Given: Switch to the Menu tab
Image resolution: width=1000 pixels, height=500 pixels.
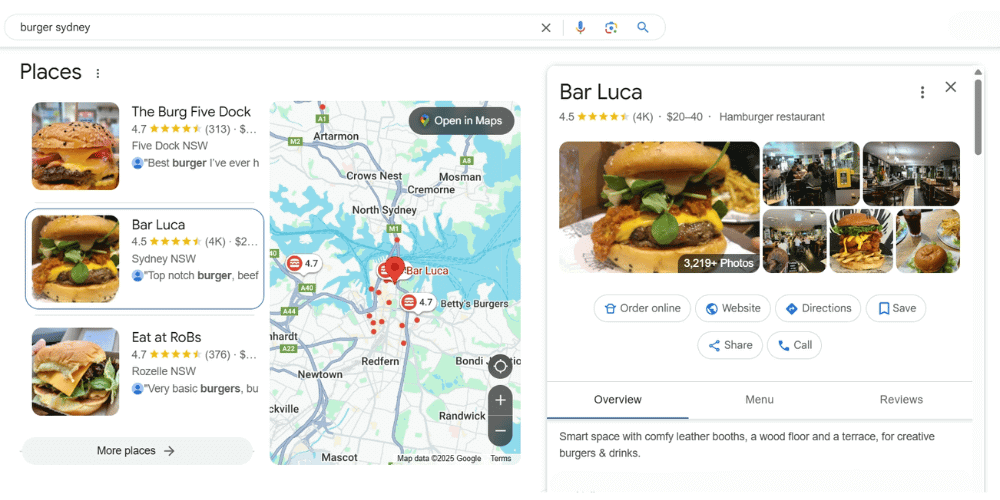Looking at the screenshot, I should click(x=760, y=400).
